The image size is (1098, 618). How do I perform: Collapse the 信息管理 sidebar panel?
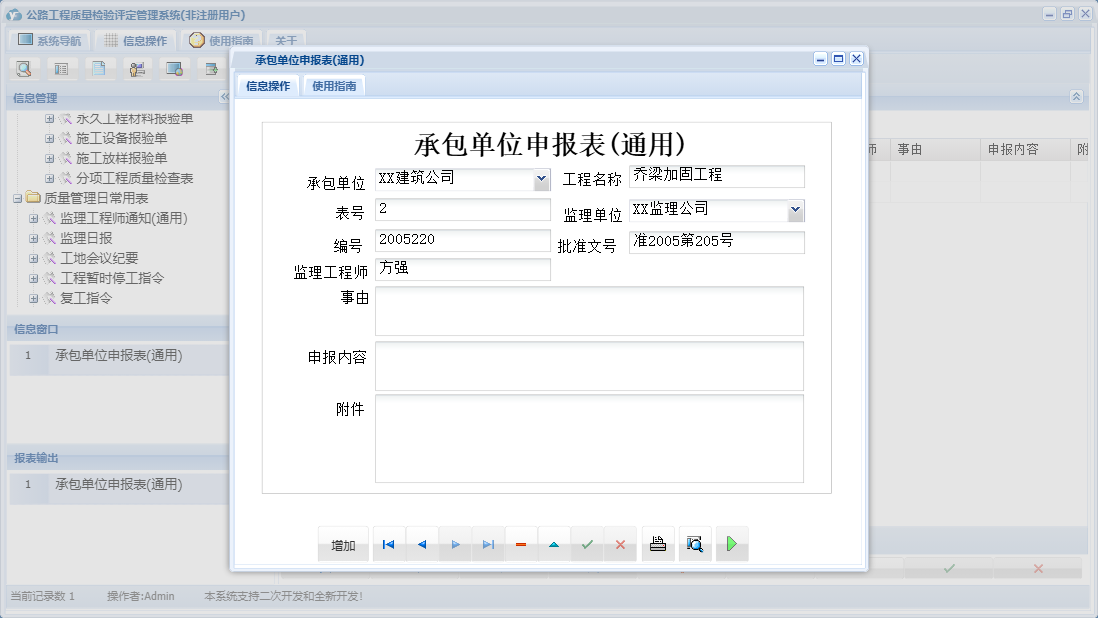pyautogui.click(x=226, y=98)
